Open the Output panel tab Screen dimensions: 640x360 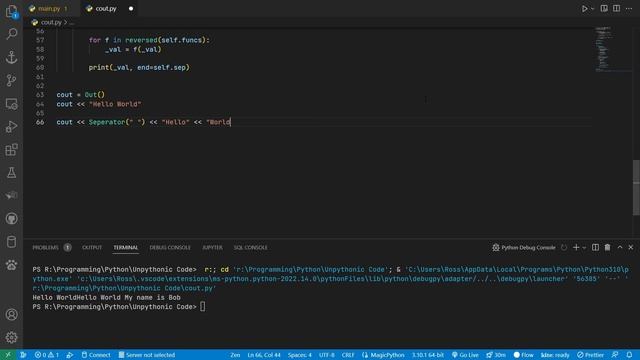(92, 247)
